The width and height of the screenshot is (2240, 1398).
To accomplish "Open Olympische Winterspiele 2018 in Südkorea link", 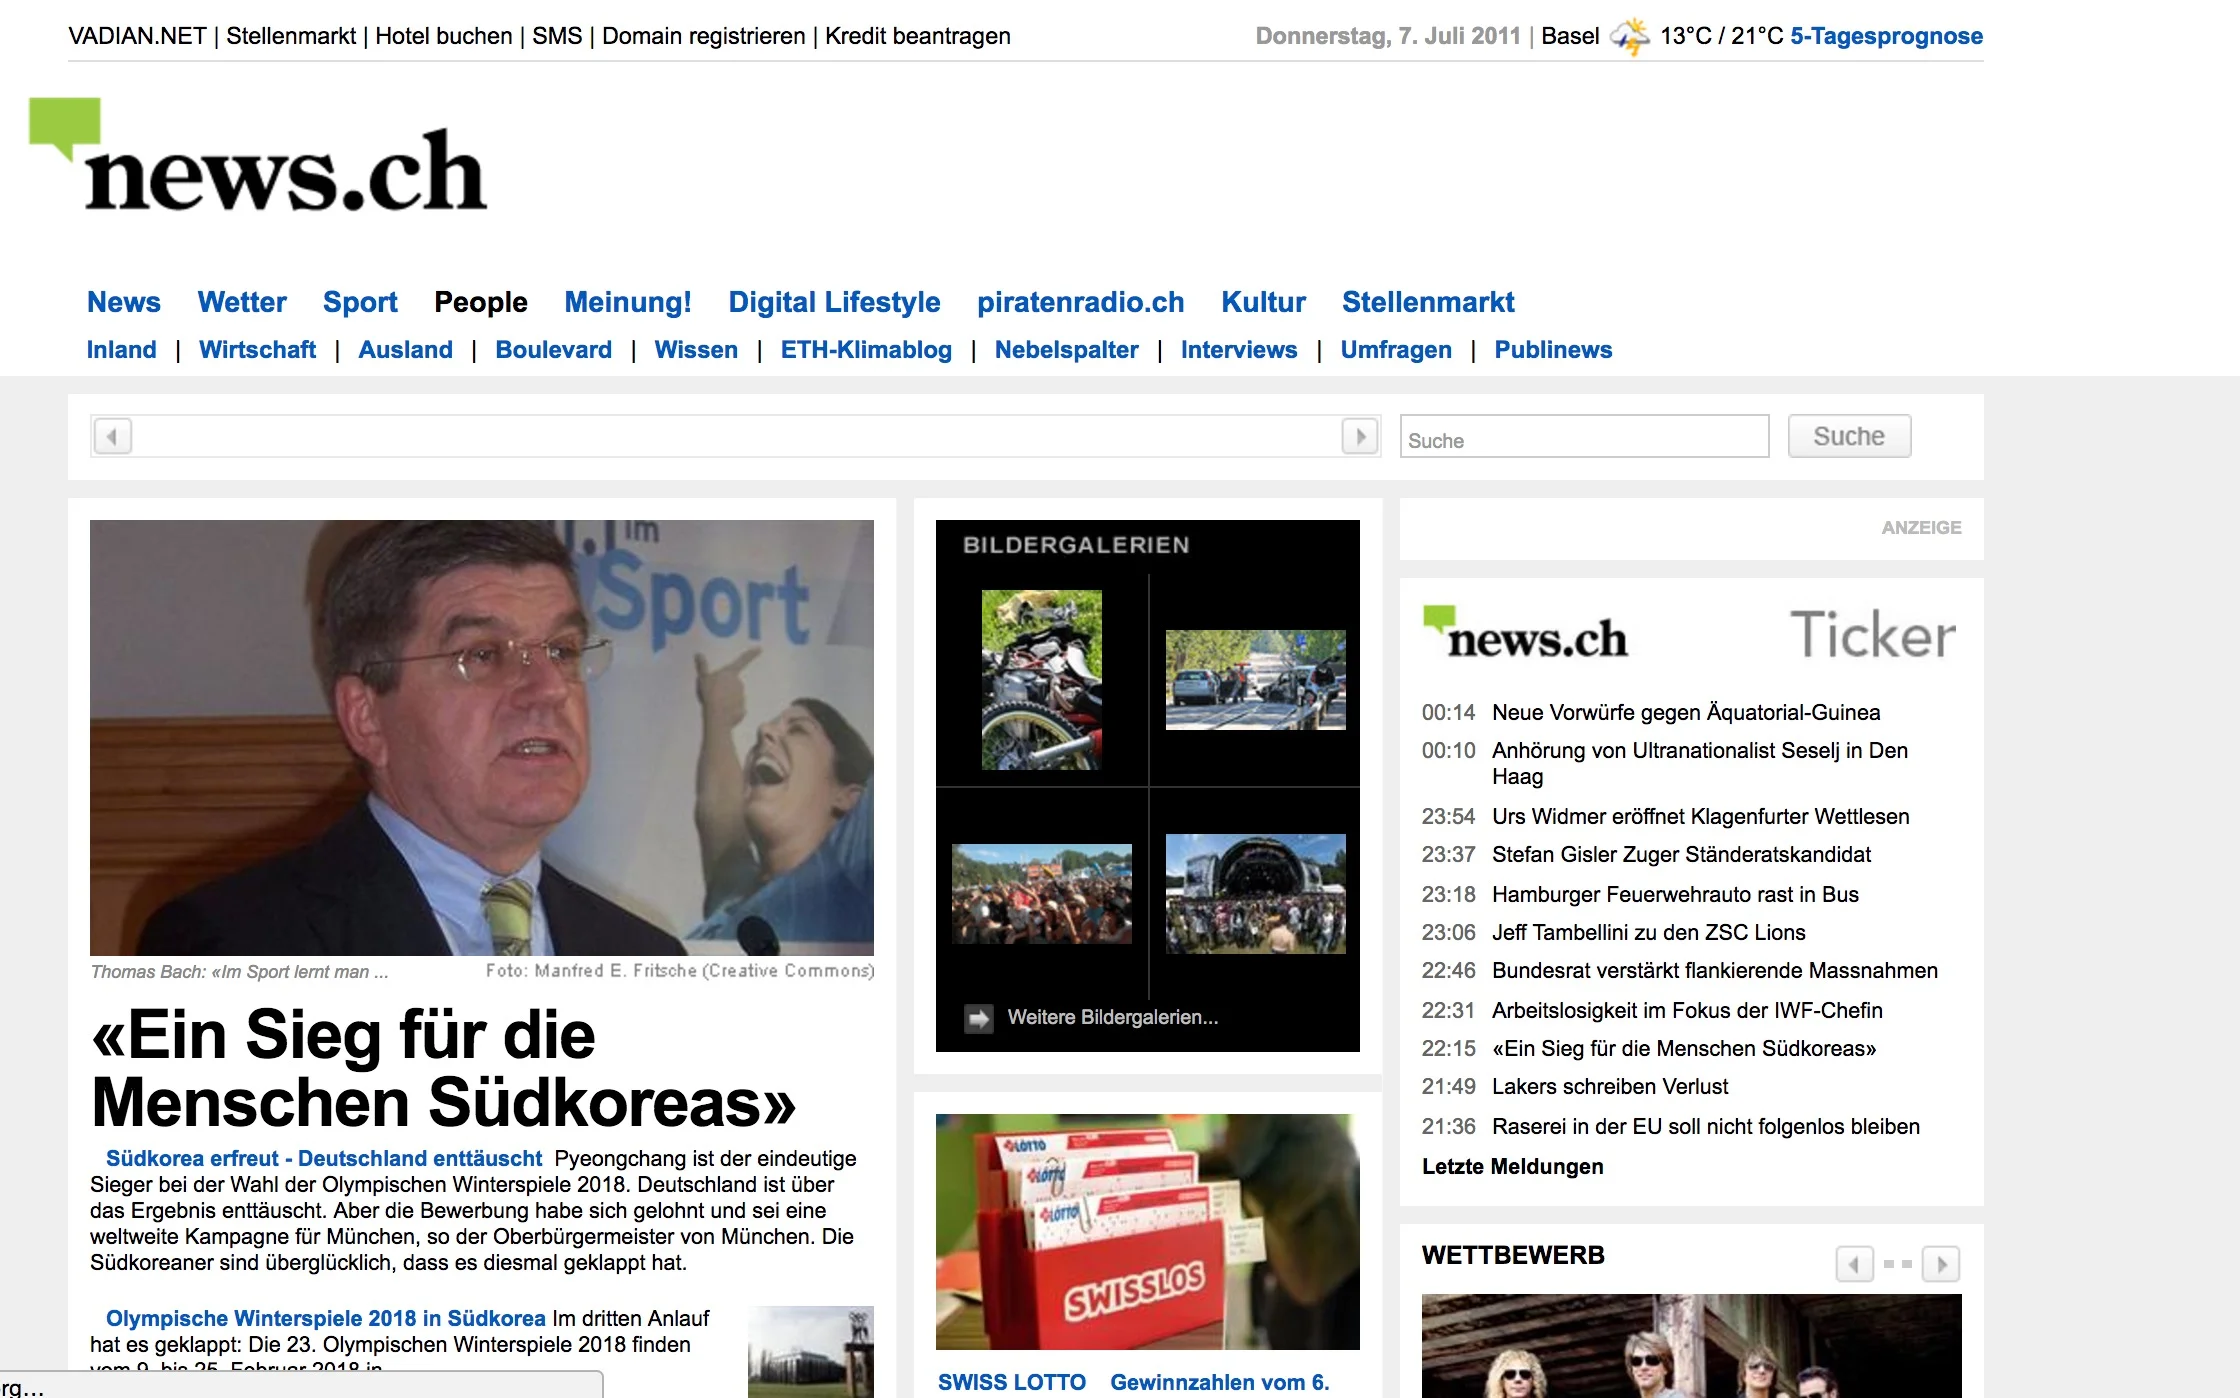I will [x=326, y=1318].
